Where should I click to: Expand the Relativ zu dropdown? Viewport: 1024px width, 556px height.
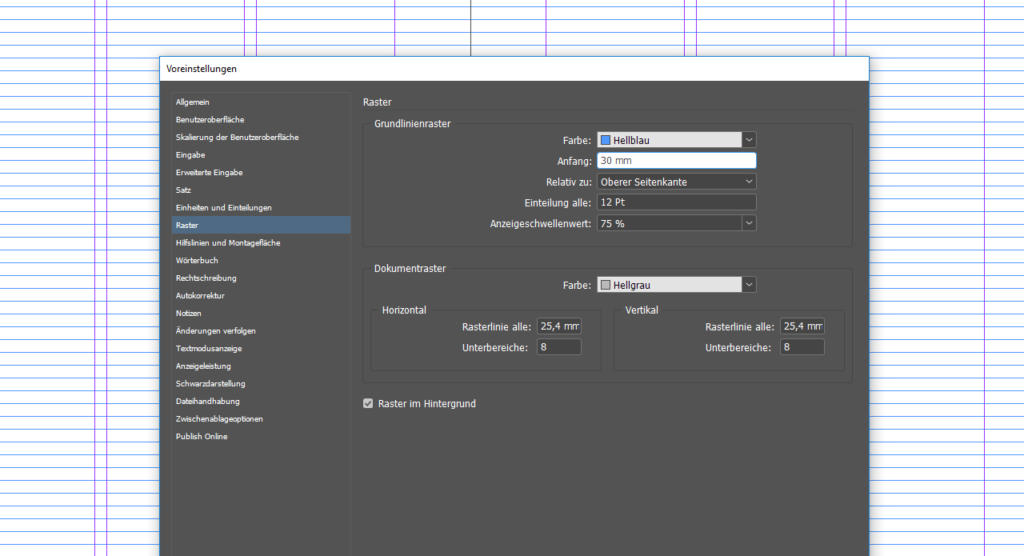(x=676, y=182)
